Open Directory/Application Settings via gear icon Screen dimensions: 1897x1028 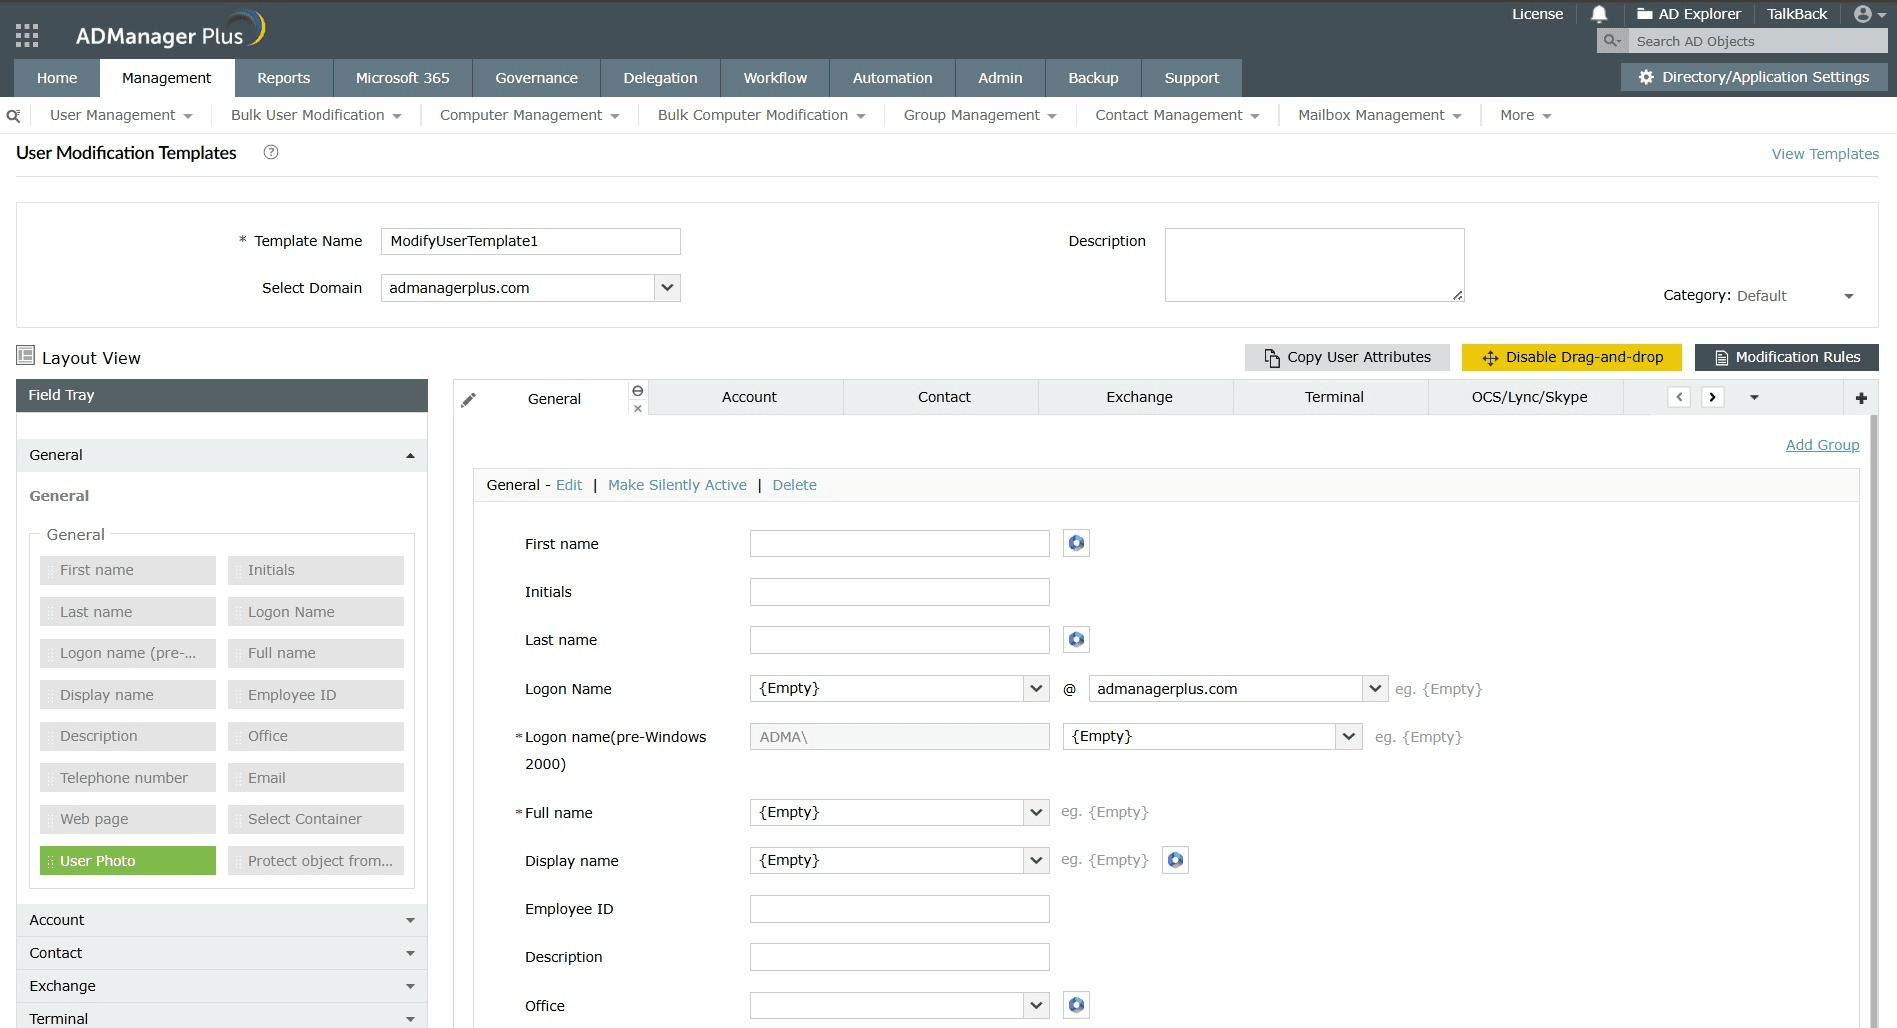(1645, 77)
